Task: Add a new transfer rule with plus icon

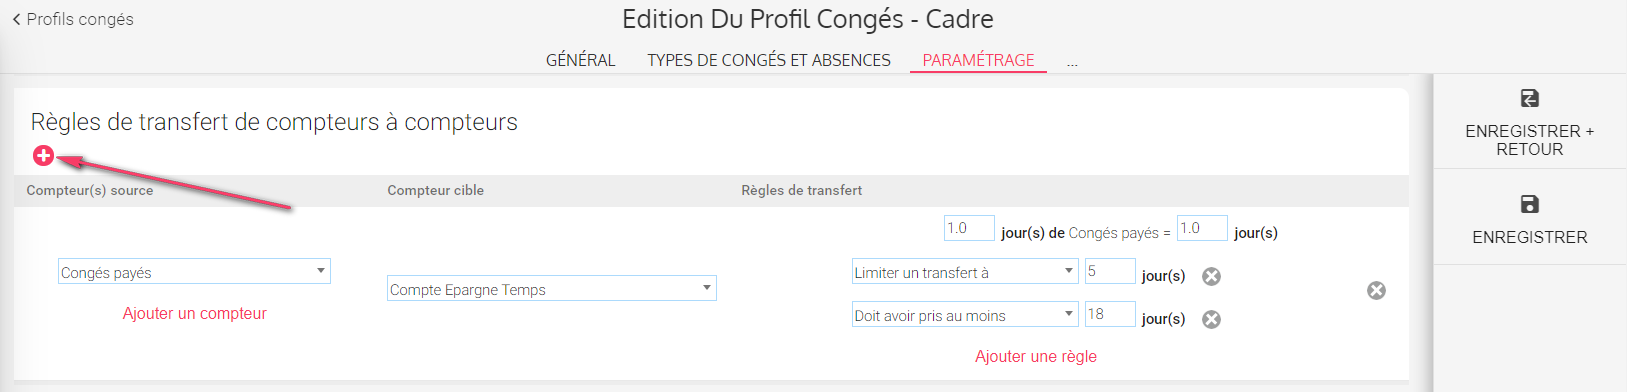Action: tap(43, 155)
